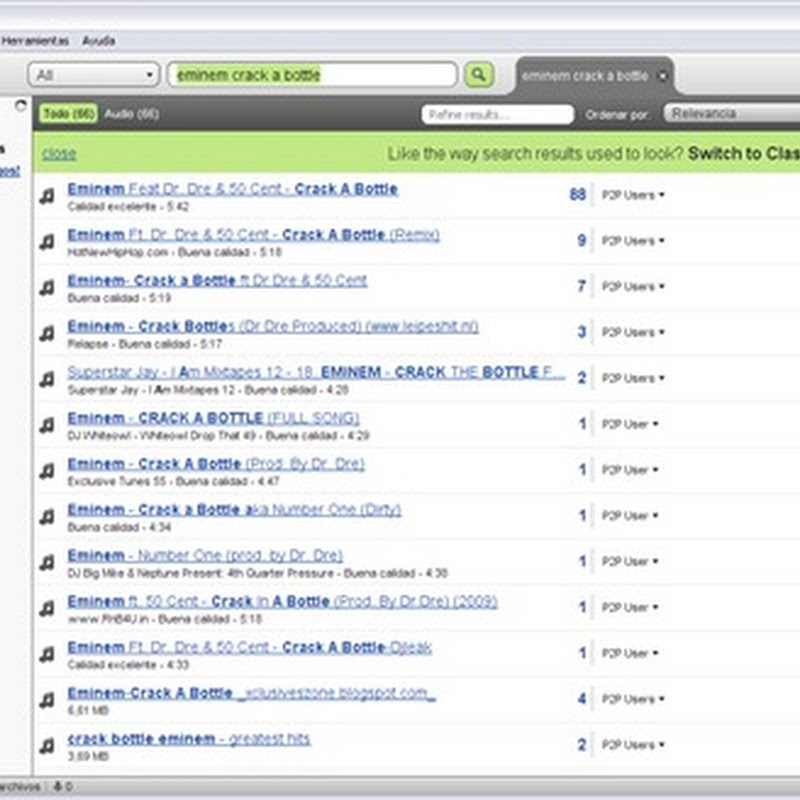This screenshot has height=800, width=800.
Task: Click music note icon for 'Crack Bottles' result
Action: click(x=47, y=334)
